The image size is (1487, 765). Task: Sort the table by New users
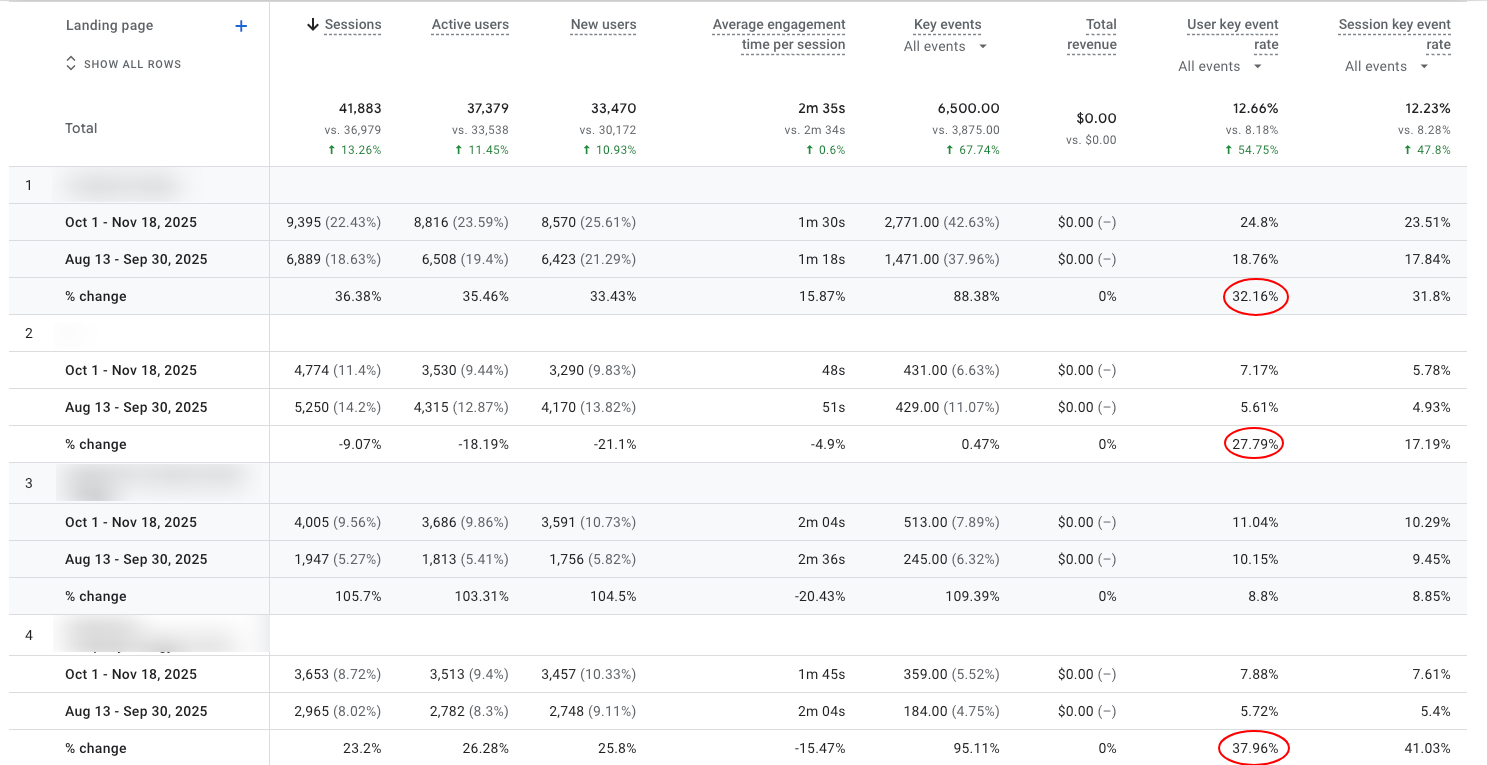[603, 24]
